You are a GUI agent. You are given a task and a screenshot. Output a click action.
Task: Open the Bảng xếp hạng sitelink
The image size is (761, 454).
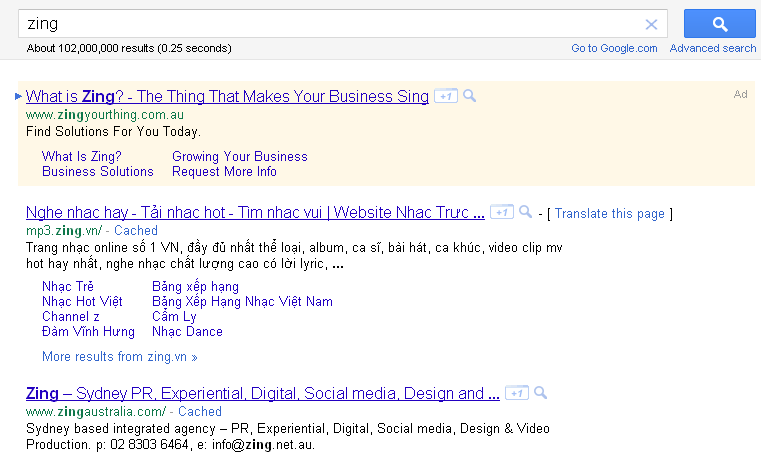(x=196, y=286)
